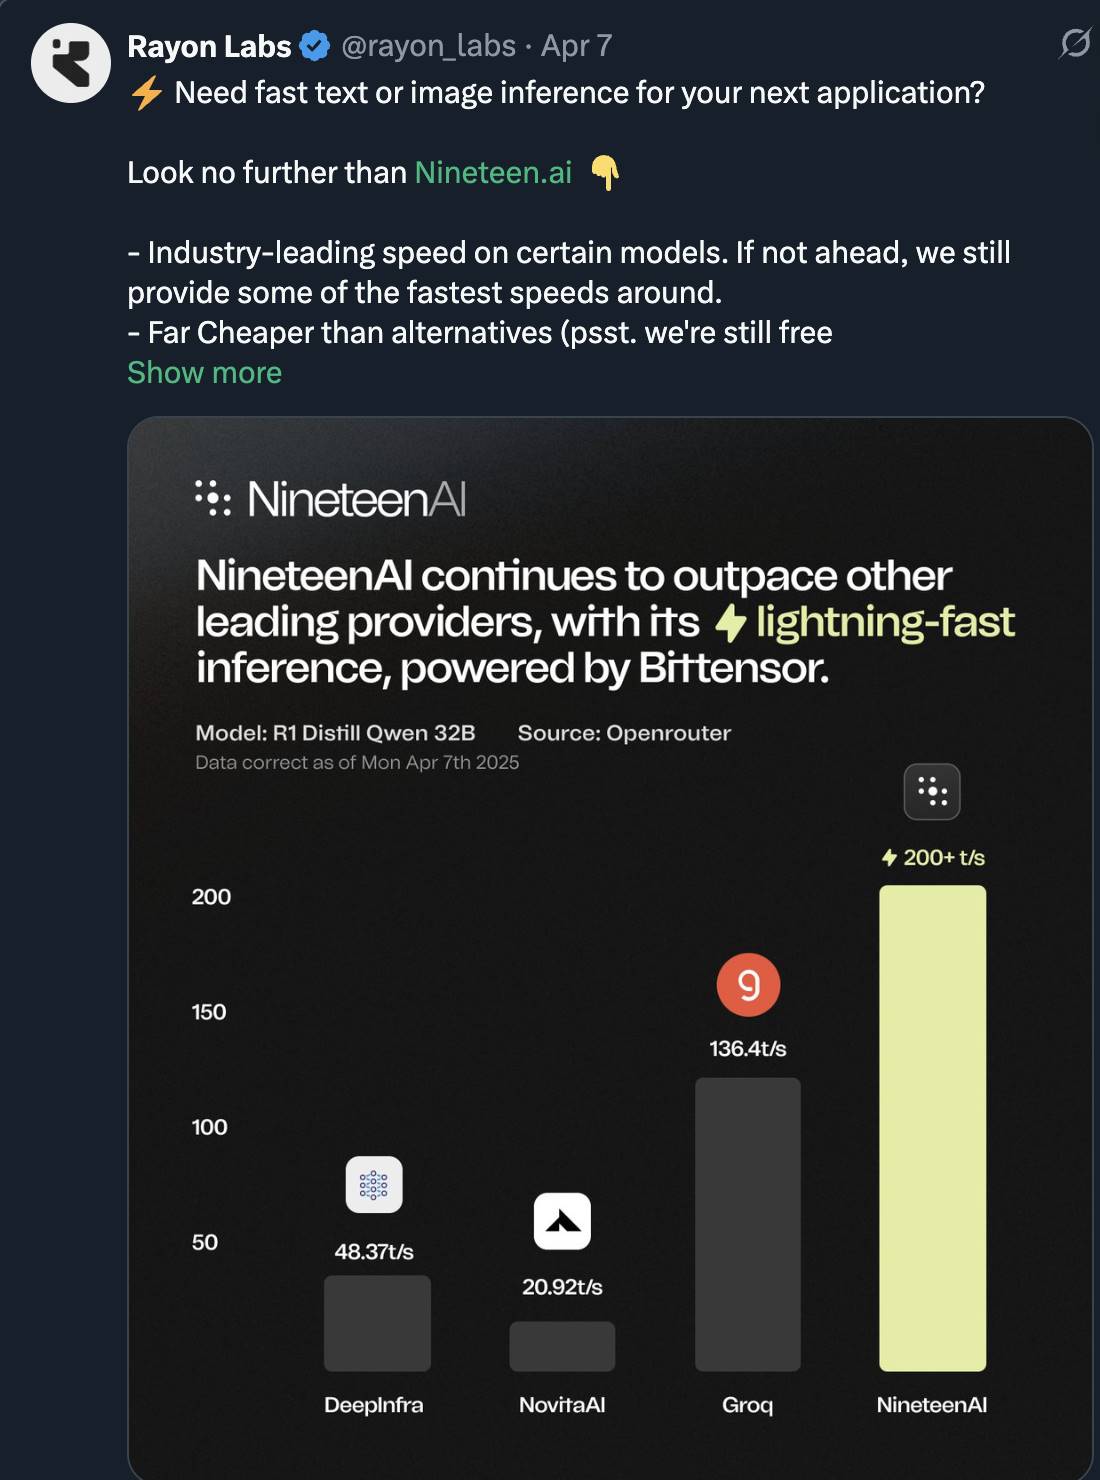This screenshot has height=1480, width=1100.
Task: Click the DeepInfra logo icon in chart
Action: [374, 1185]
